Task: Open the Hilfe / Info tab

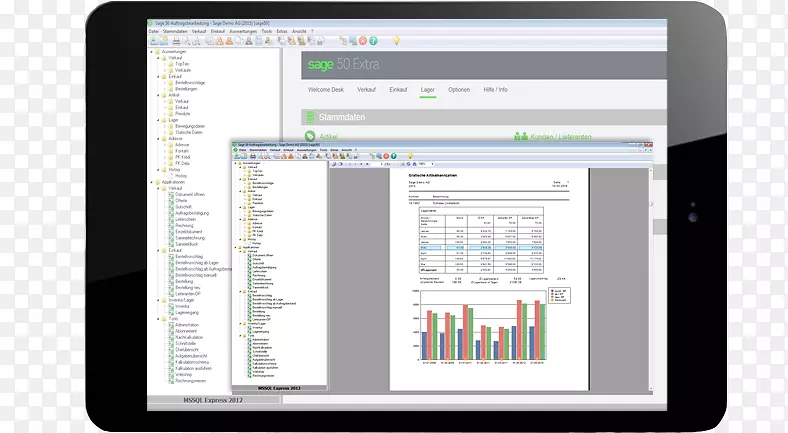Action: click(x=497, y=90)
